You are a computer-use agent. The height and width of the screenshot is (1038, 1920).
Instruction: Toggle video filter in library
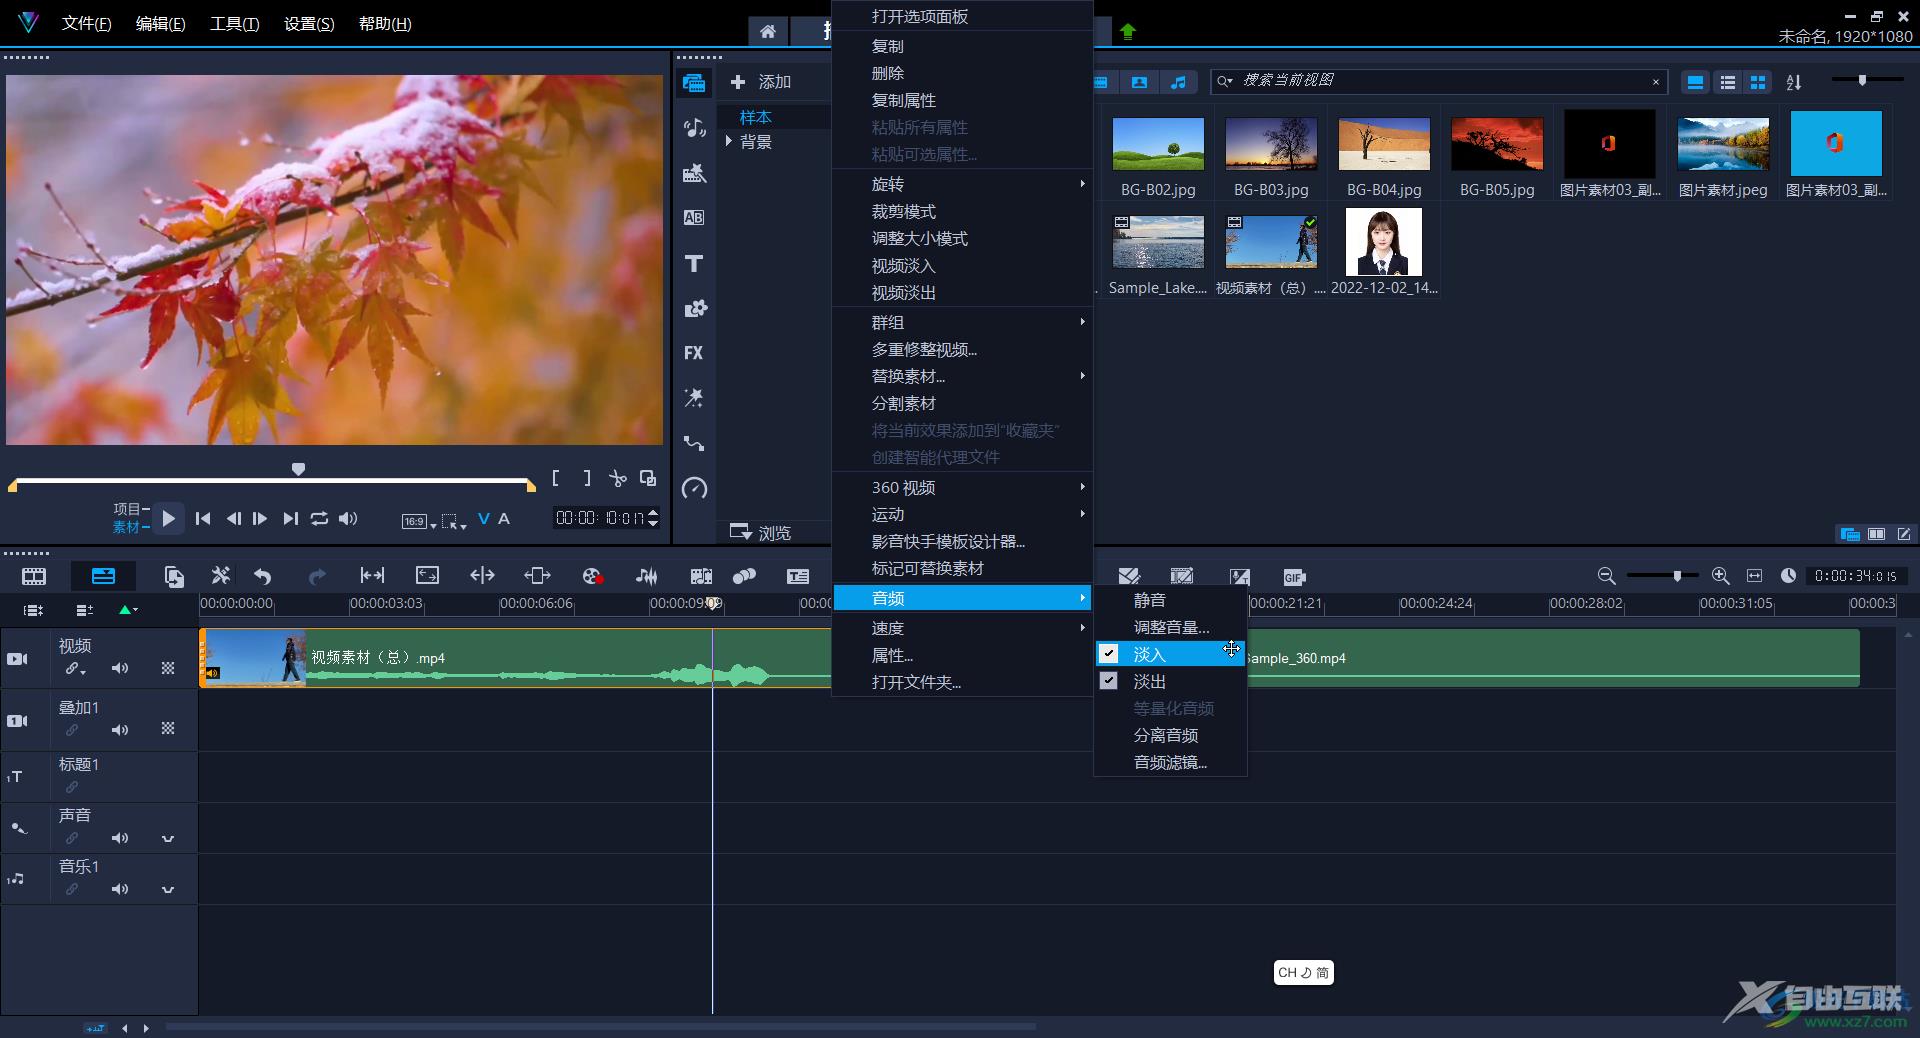click(x=1101, y=82)
